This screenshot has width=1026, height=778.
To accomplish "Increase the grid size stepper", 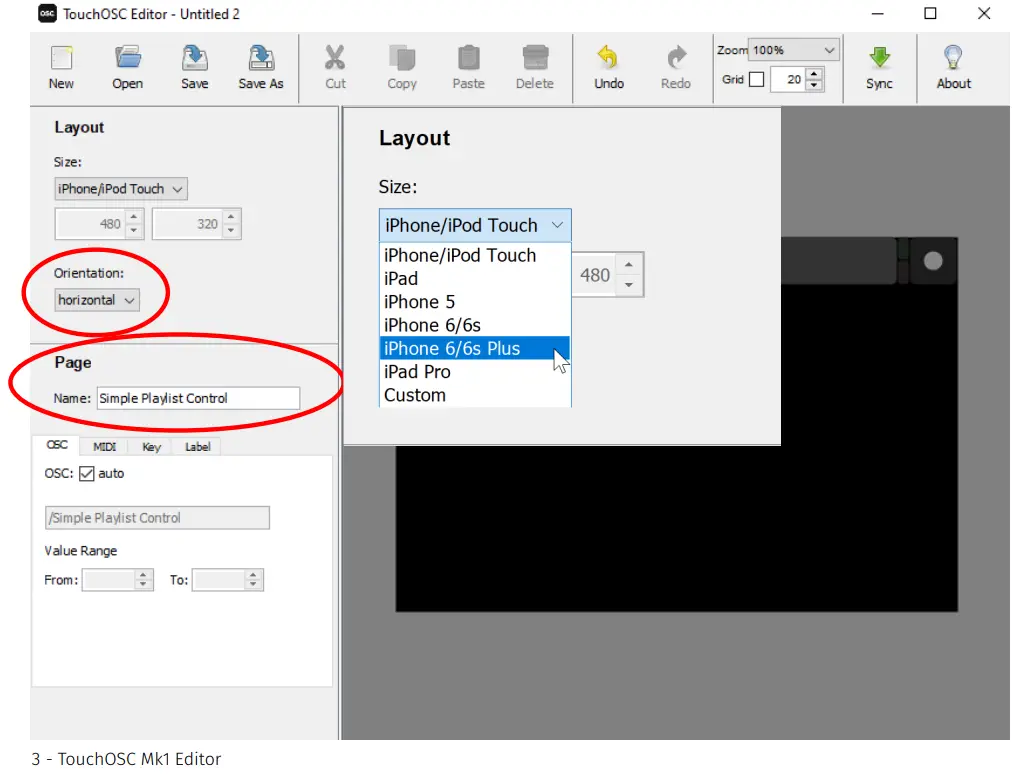I will (x=814, y=73).
